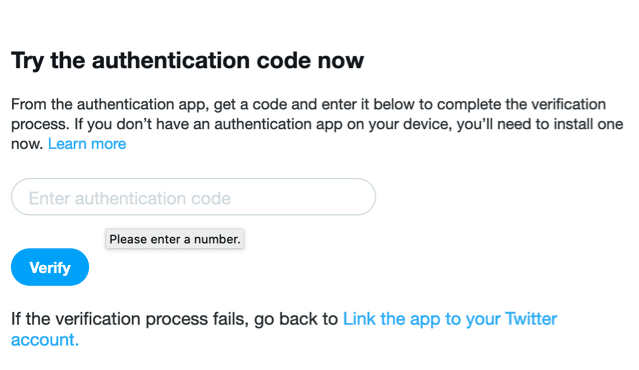This screenshot has height=370, width=639.
Task: Submit the code with the blue Verify button
Action: pyautogui.click(x=50, y=267)
